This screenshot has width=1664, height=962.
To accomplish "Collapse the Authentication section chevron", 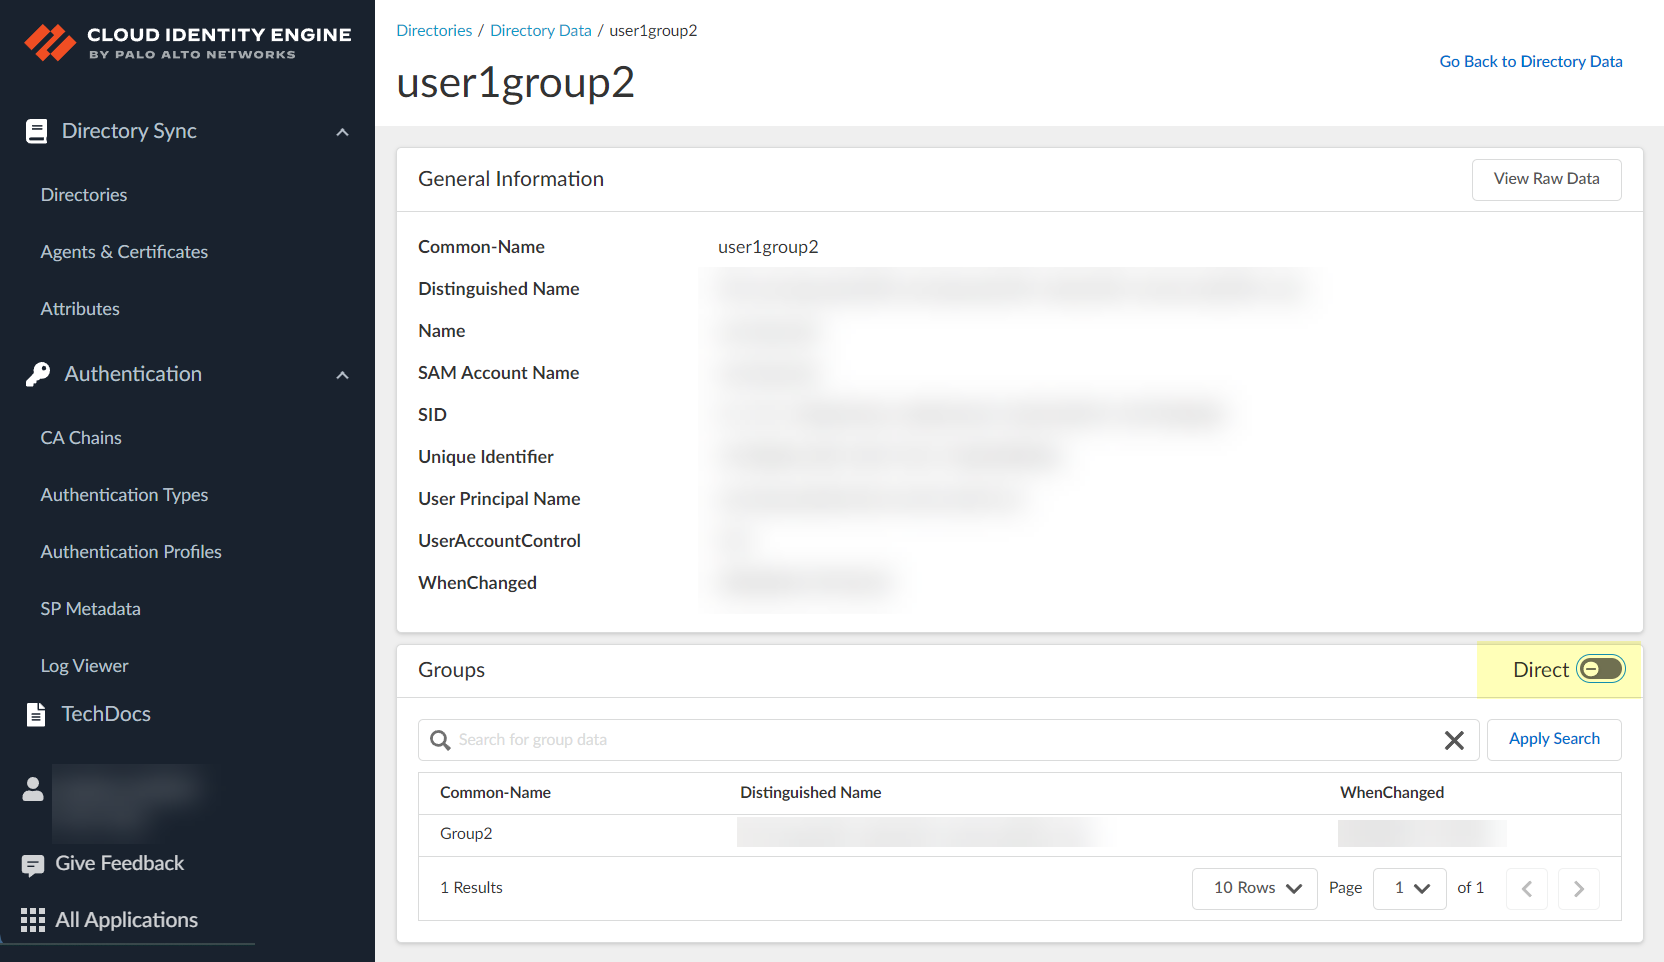I will point(343,375).
